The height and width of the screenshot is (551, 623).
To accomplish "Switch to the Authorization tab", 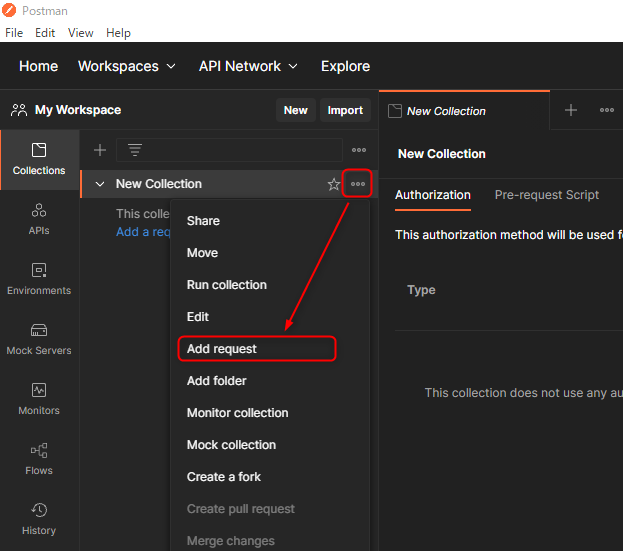I will (x=433, y=195).
